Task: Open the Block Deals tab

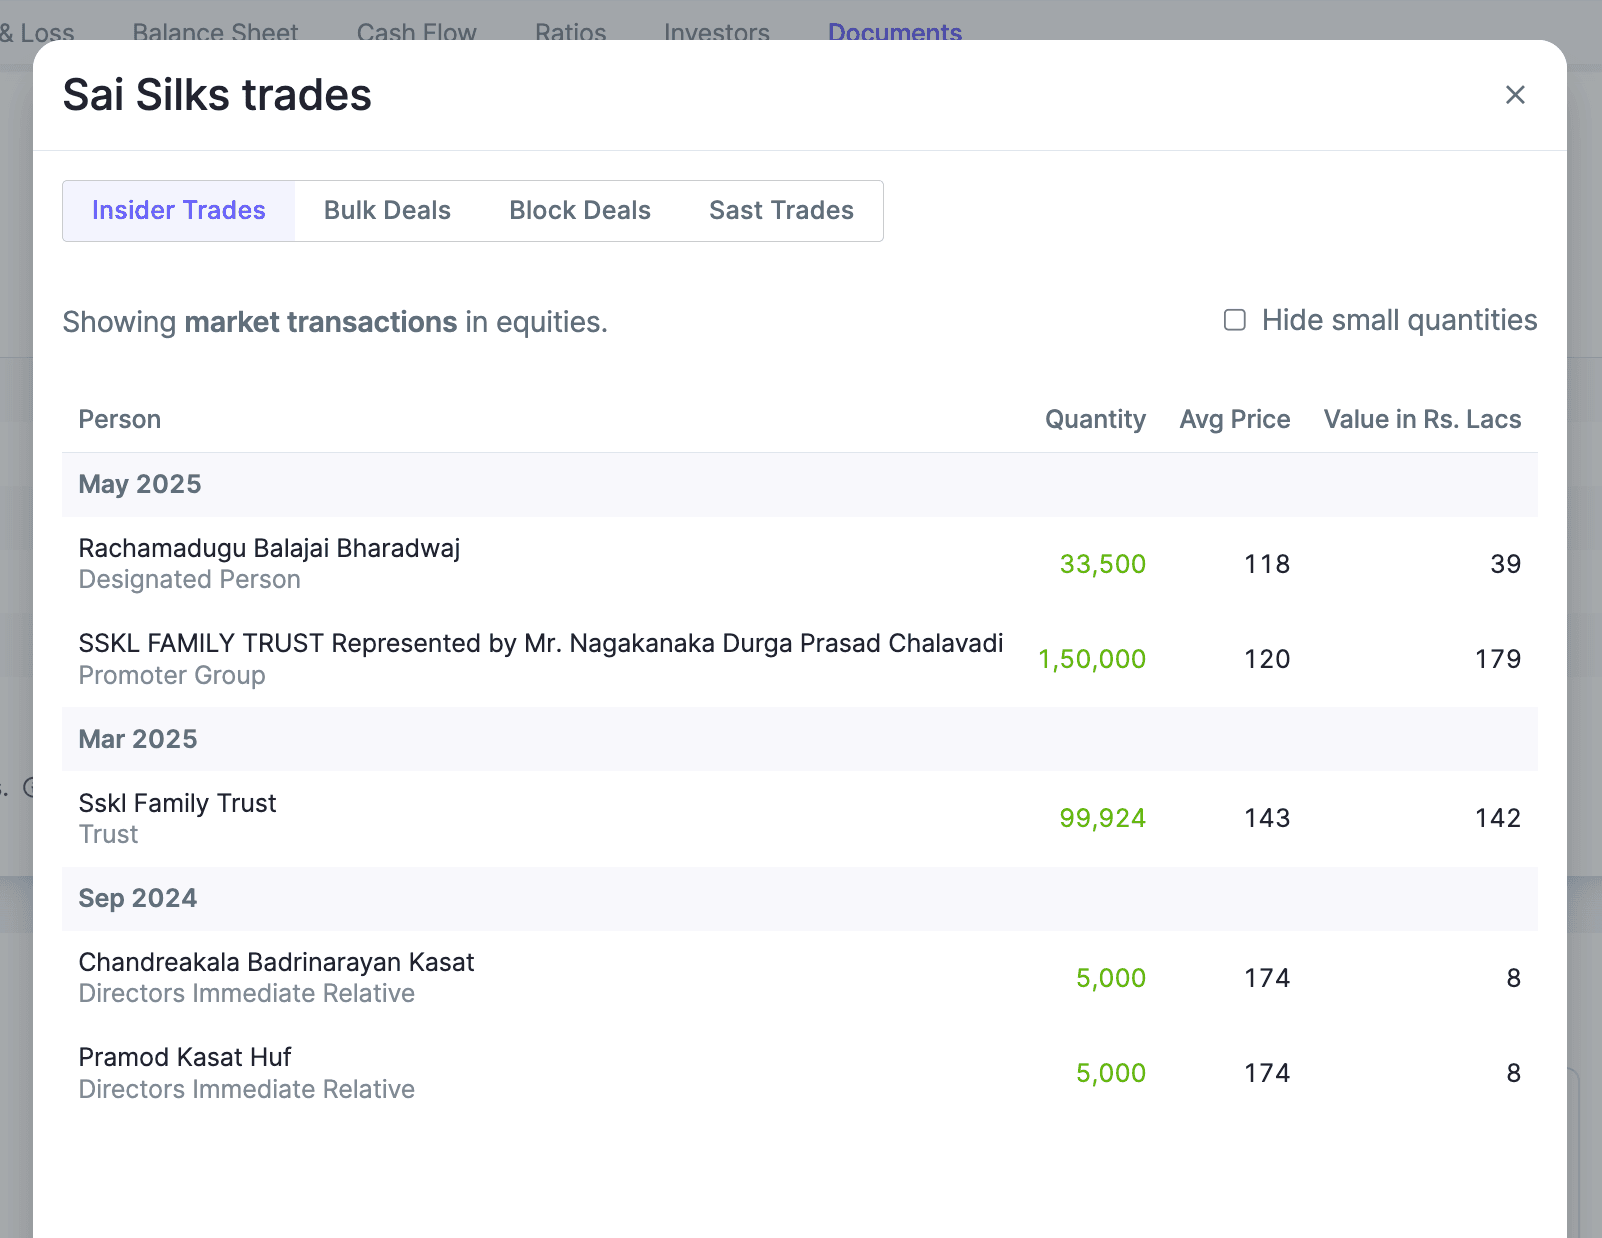Action: tap(580, 211)
